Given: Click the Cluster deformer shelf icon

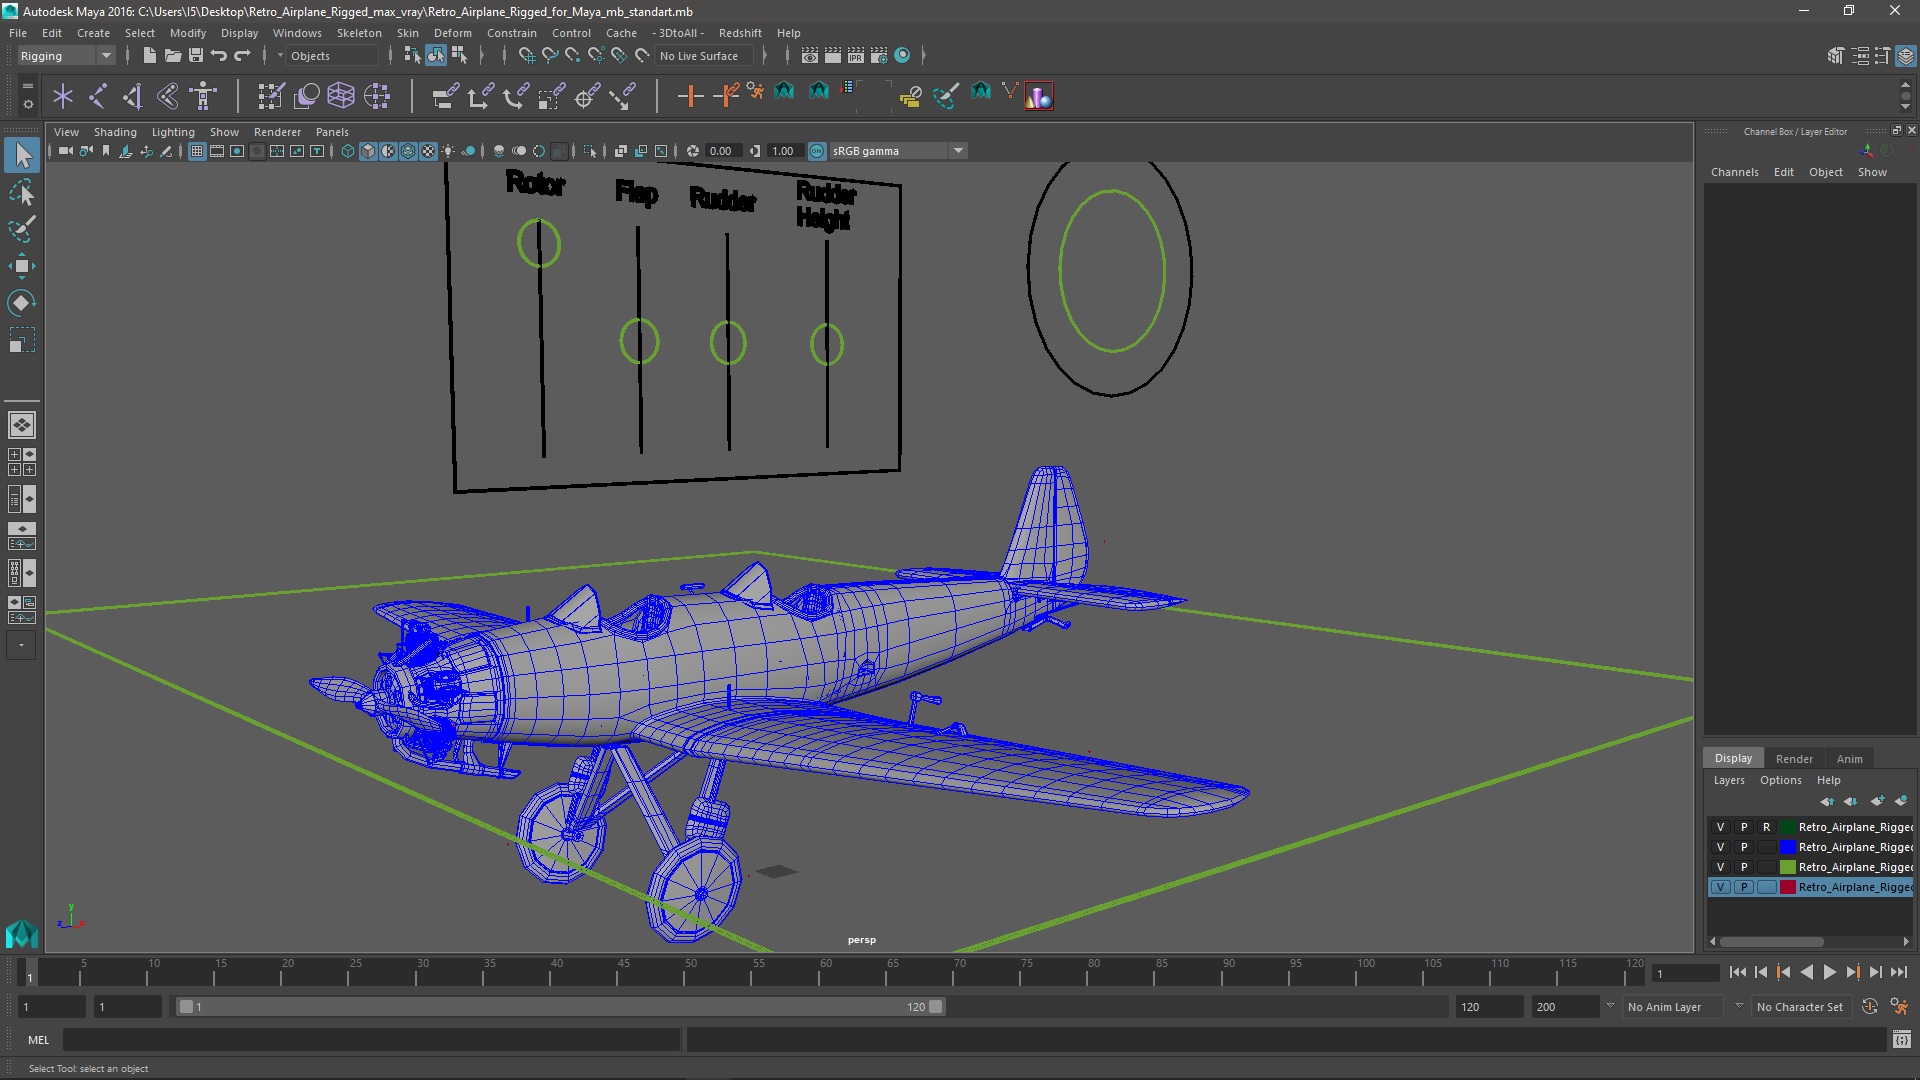Looking at the screenshot, I should pos(377,96).
